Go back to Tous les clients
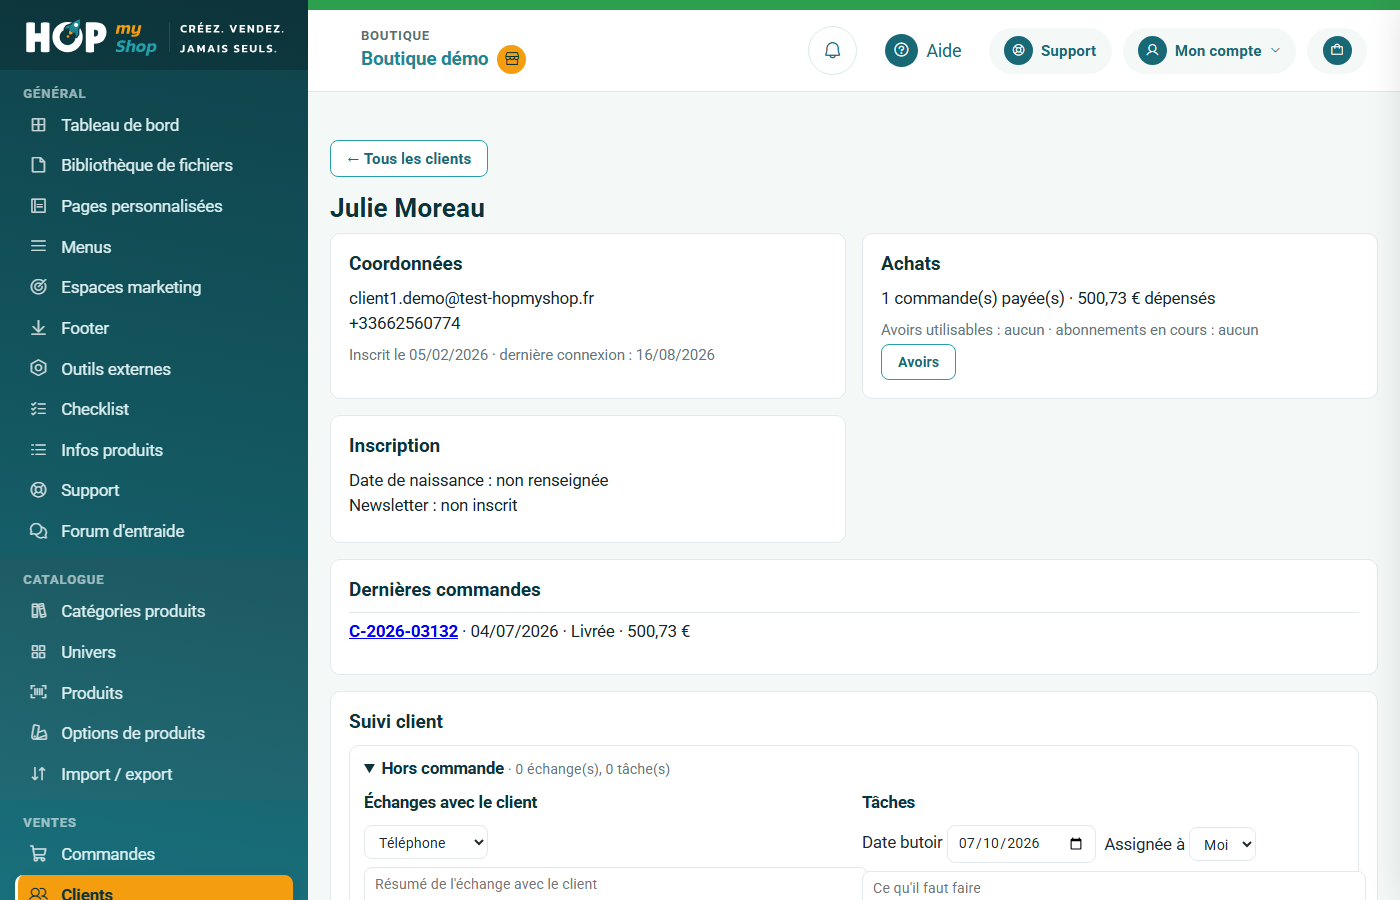1400x900 pixels. coord(409,159)
